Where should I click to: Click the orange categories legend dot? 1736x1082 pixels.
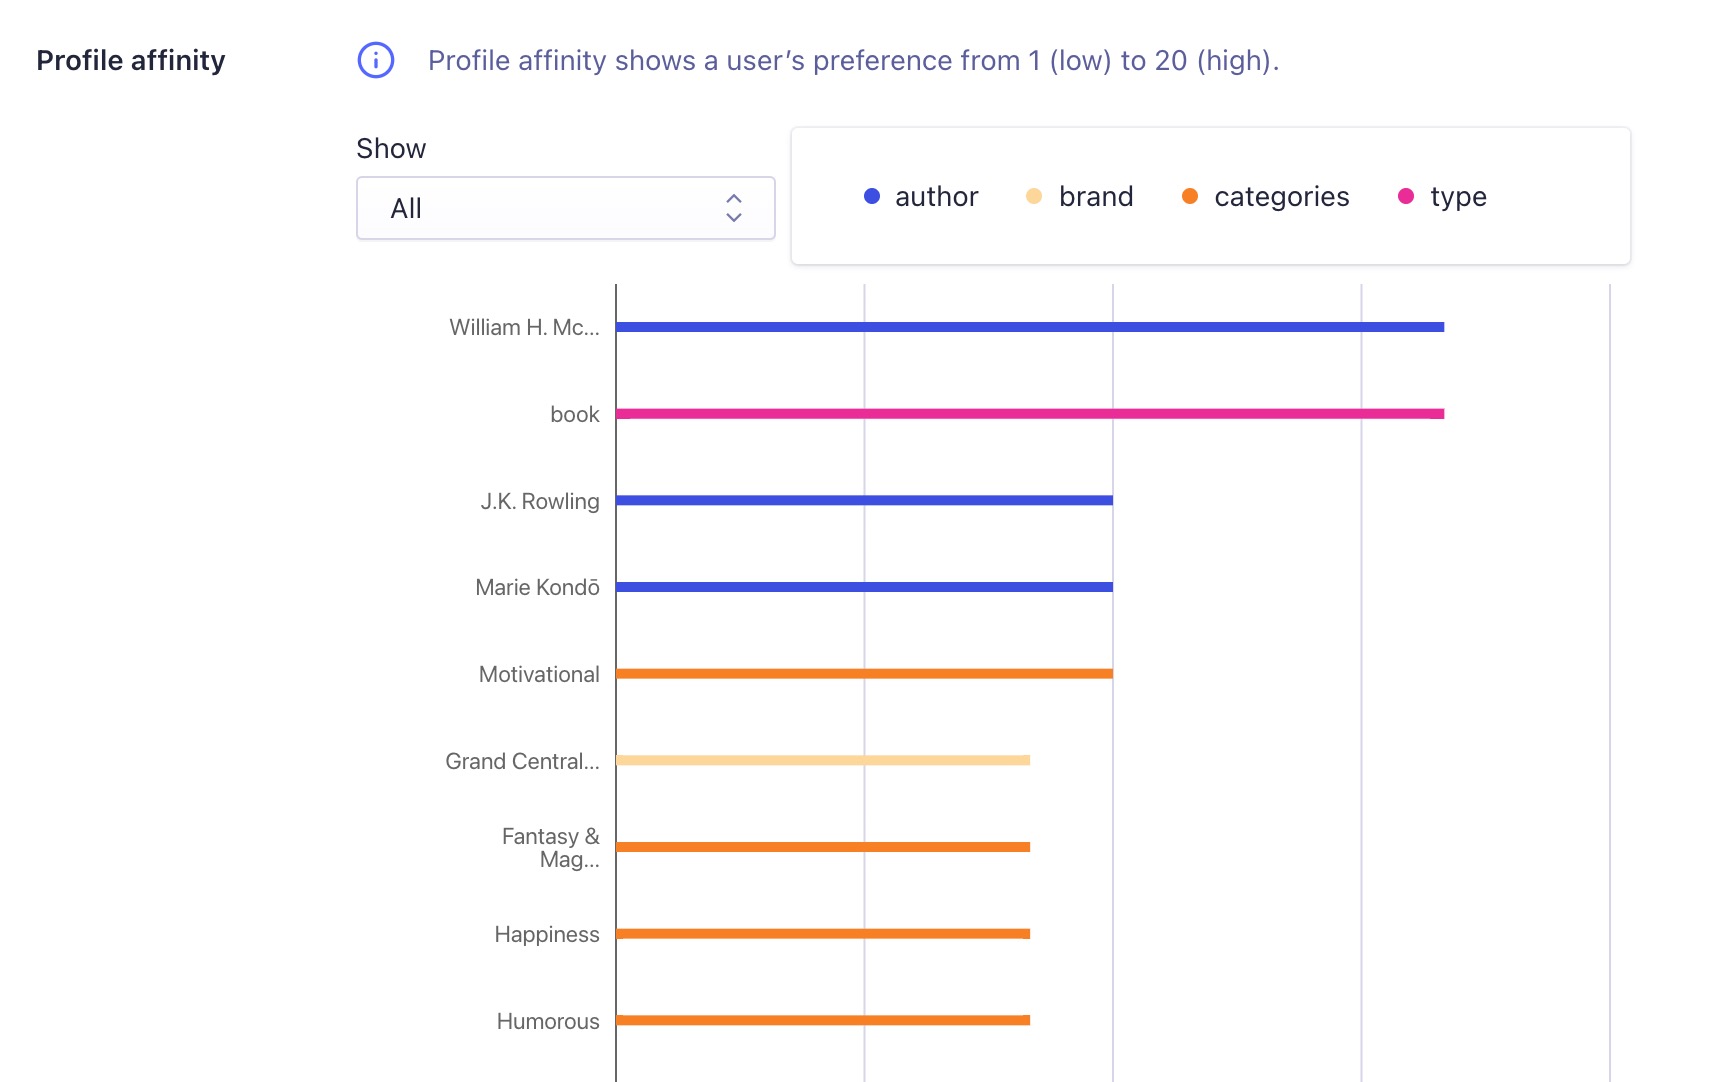[x=1190, y=196]
